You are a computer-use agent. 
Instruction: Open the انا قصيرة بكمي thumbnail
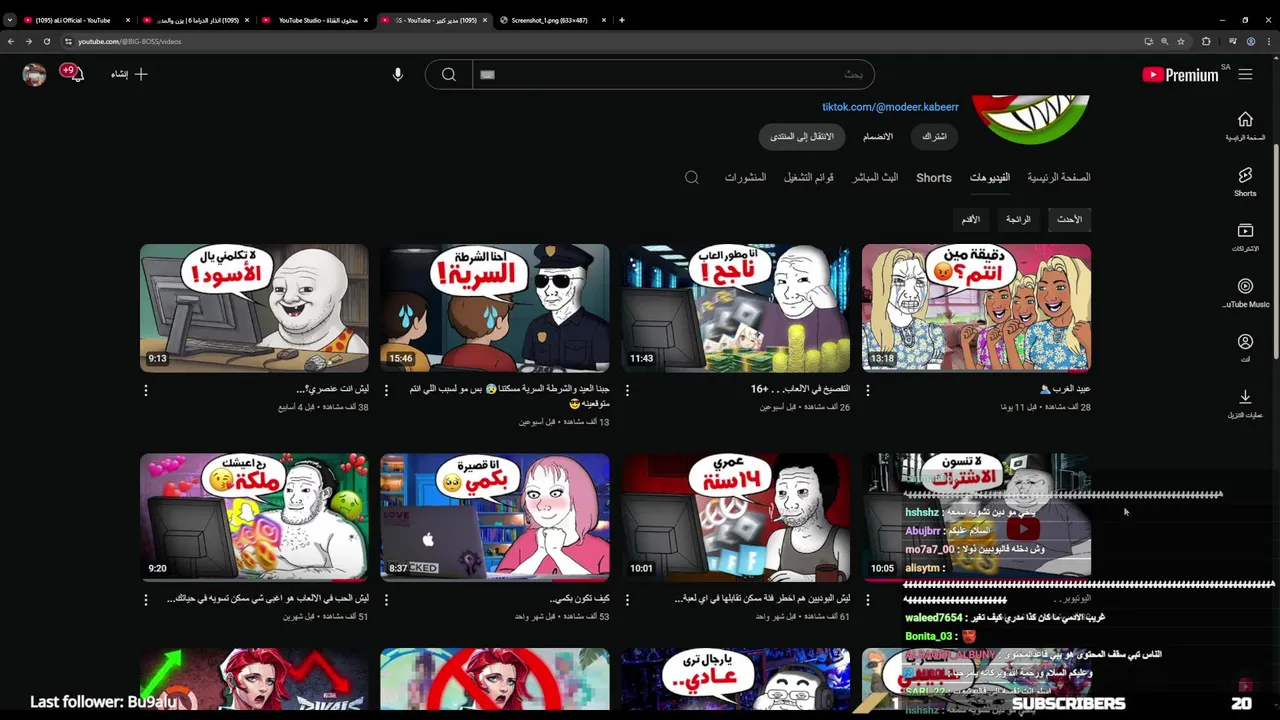tap(494, 517)
